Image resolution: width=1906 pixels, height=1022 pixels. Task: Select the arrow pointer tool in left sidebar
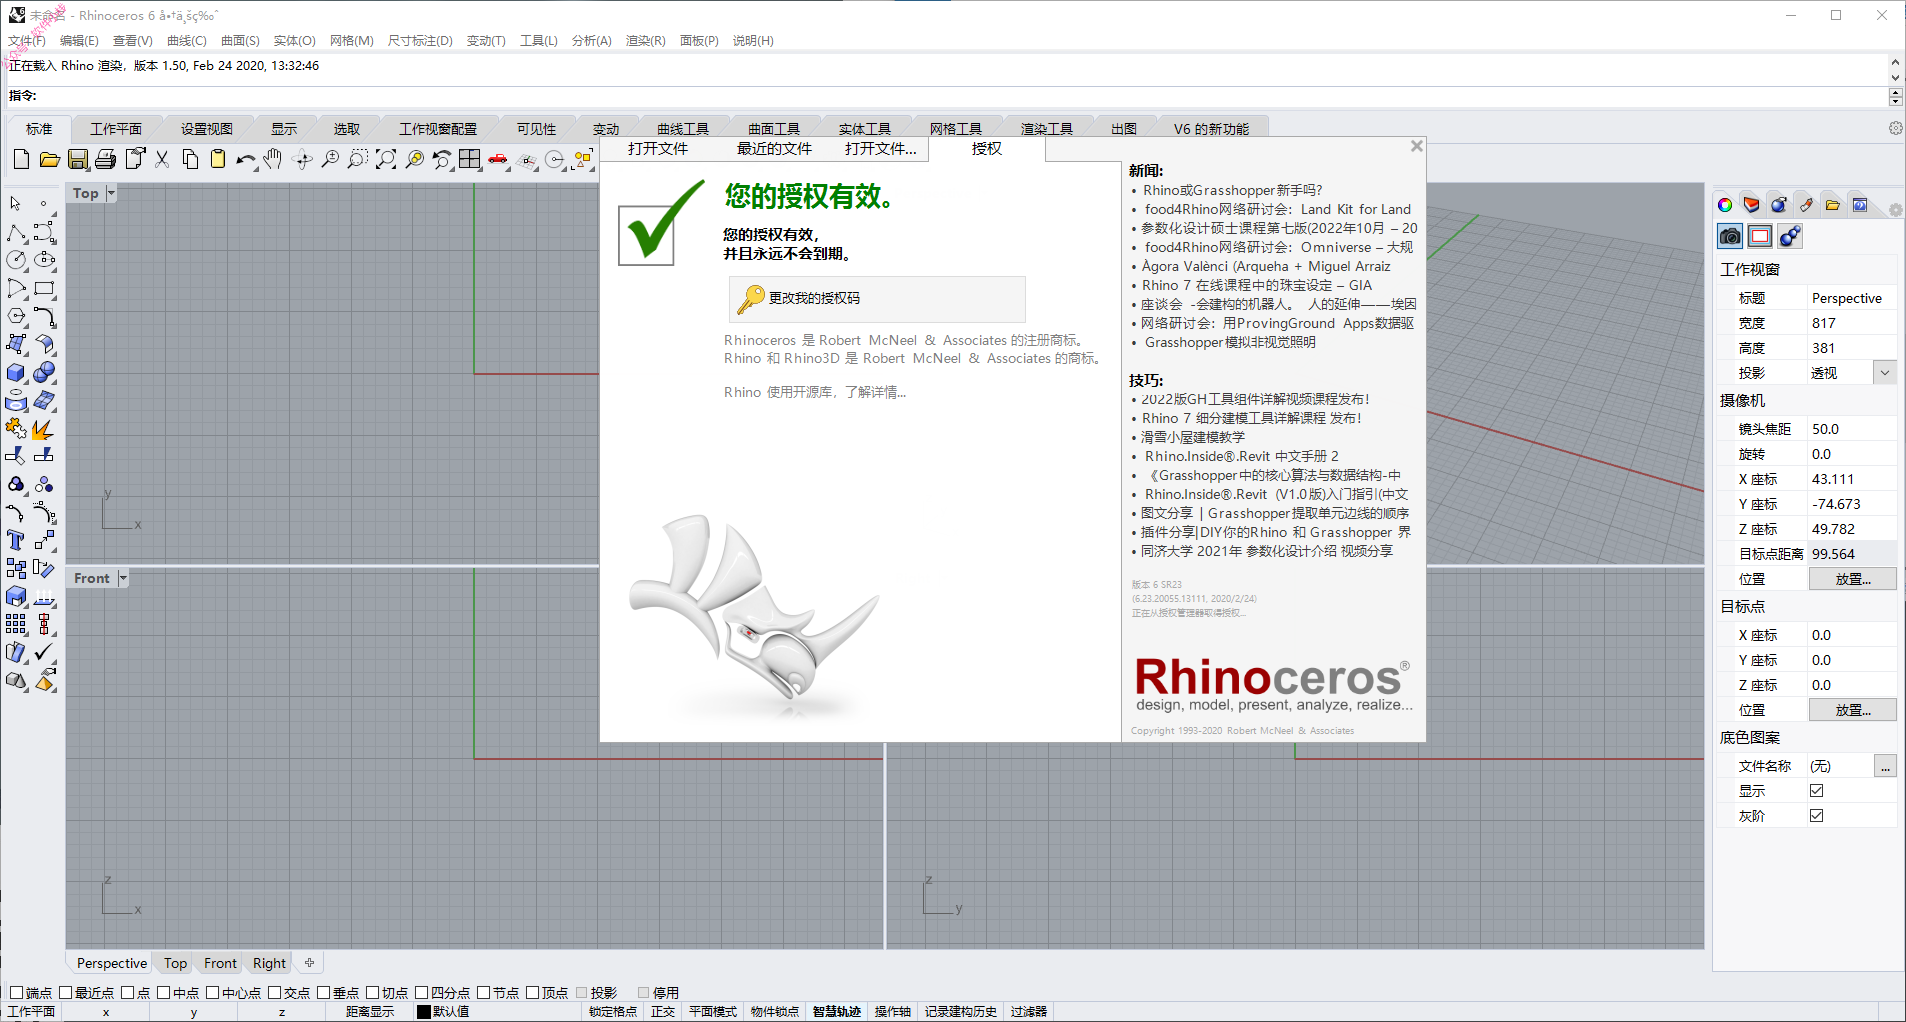point(16,203)
